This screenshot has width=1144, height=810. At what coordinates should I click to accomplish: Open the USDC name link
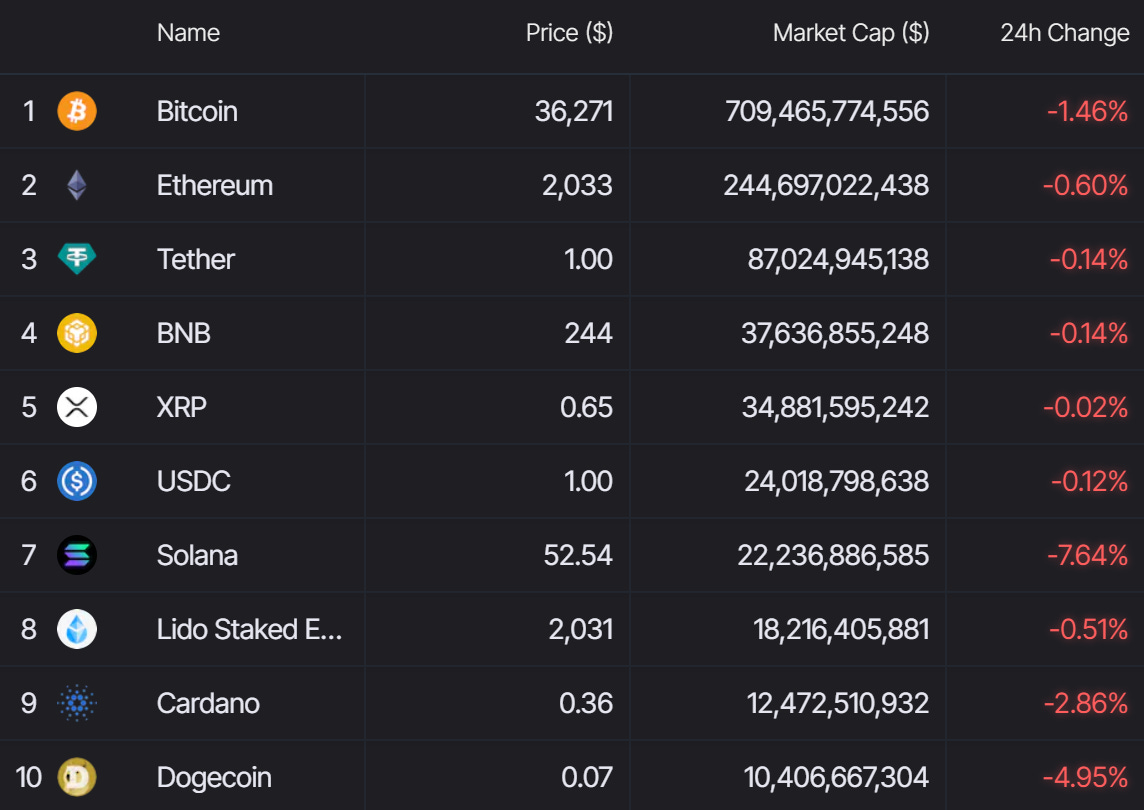pos(193,482)
